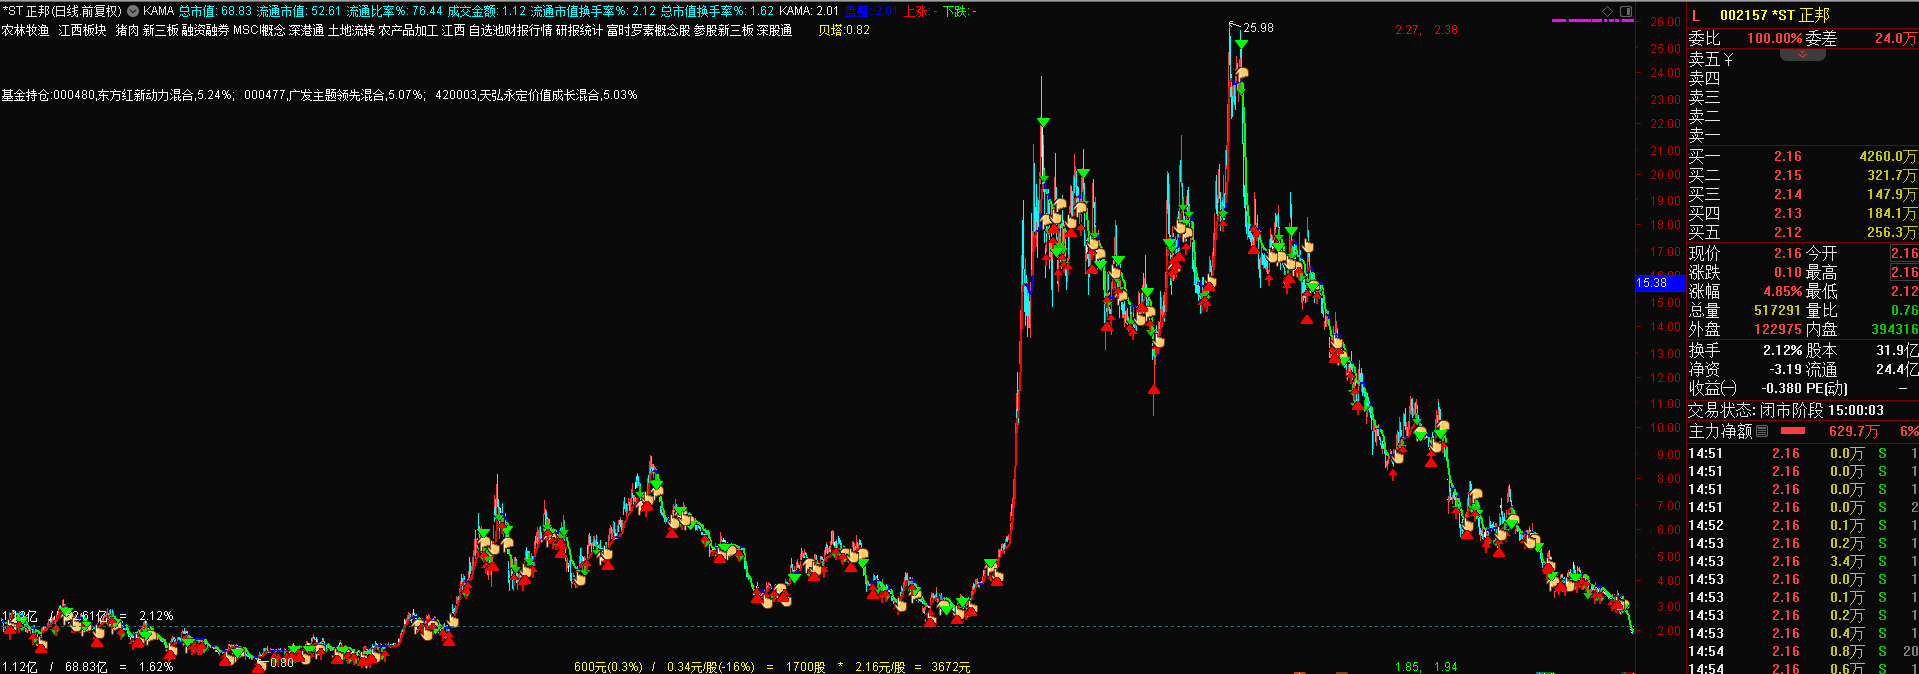The image size is (1919, 674).
Task: Click the 14:52 trade row
Action: tap(1803, 525)
